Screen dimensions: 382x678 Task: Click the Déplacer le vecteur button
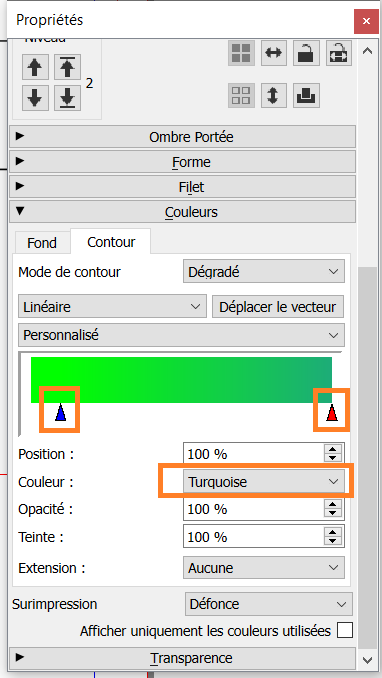pos(278,307)
